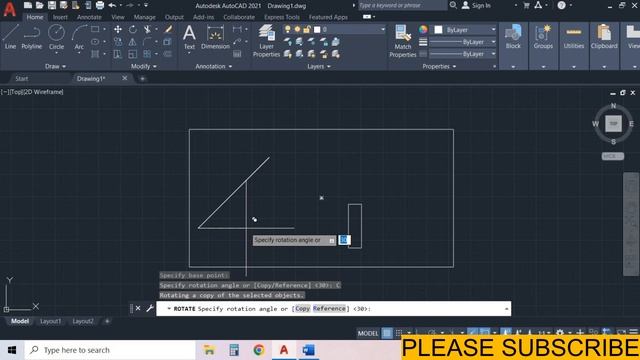Screen dimensions: 640x360
Task: Select the Hatch tool
Action: pos(95,54)
